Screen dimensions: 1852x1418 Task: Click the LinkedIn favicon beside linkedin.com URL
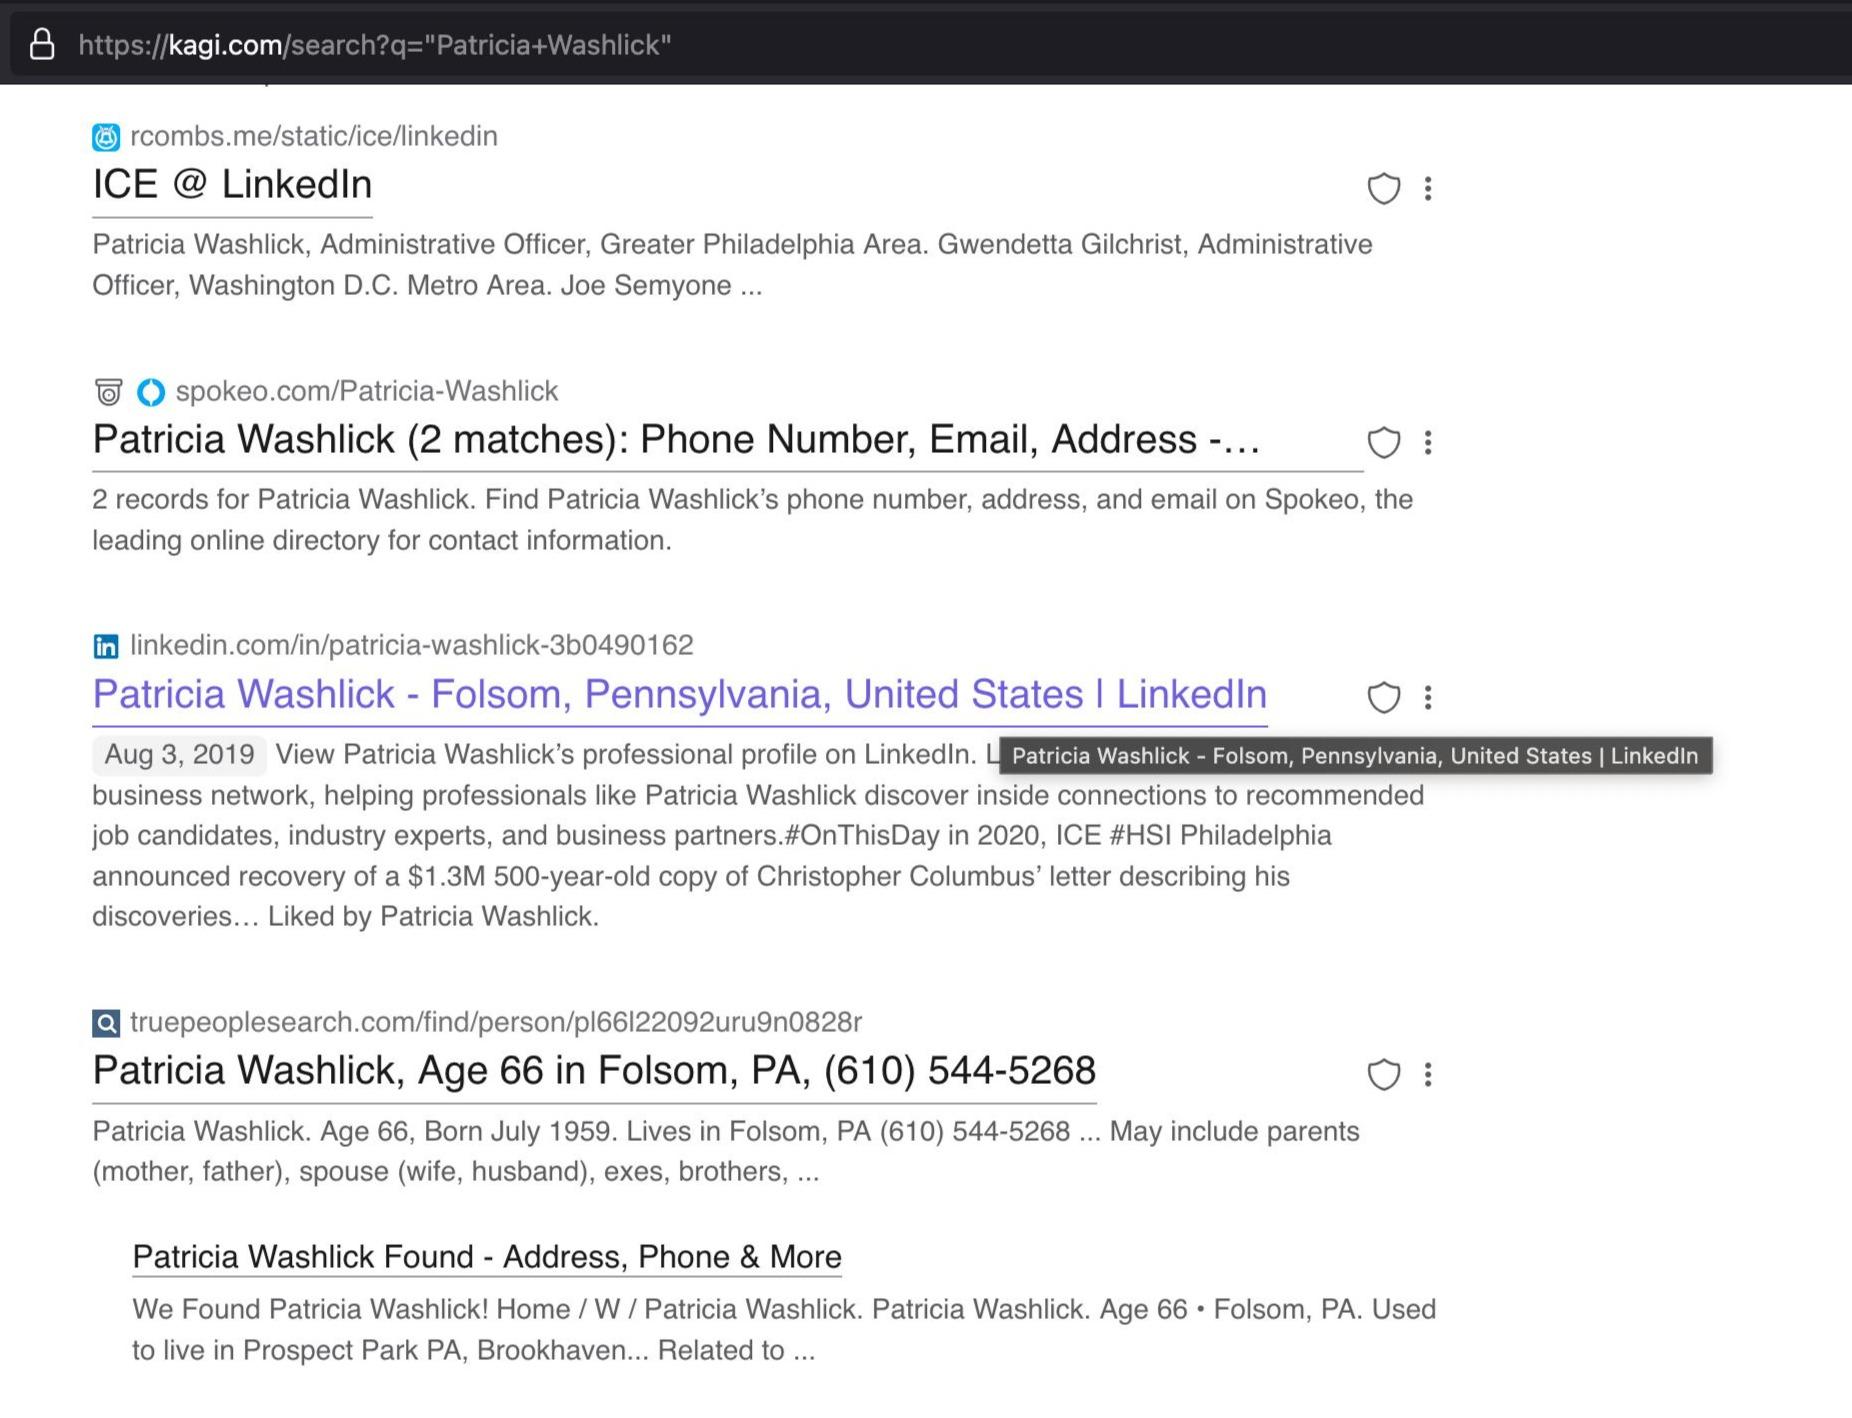[106, 646]
